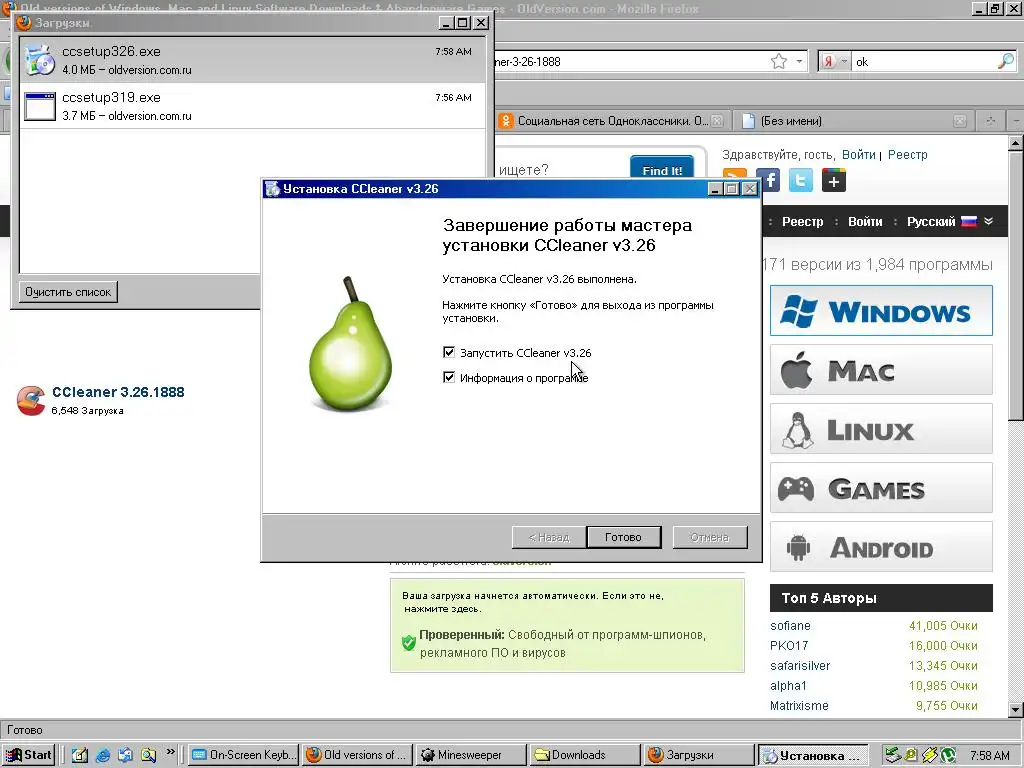Click author PKO17 in Top 5
This screenshot has width=1024, height=768.
tap(789, 645)
